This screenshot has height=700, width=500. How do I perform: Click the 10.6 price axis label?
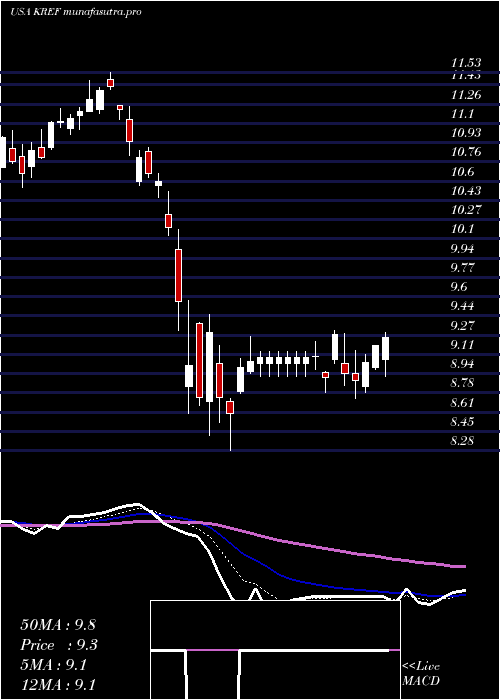tap(462, 172)
